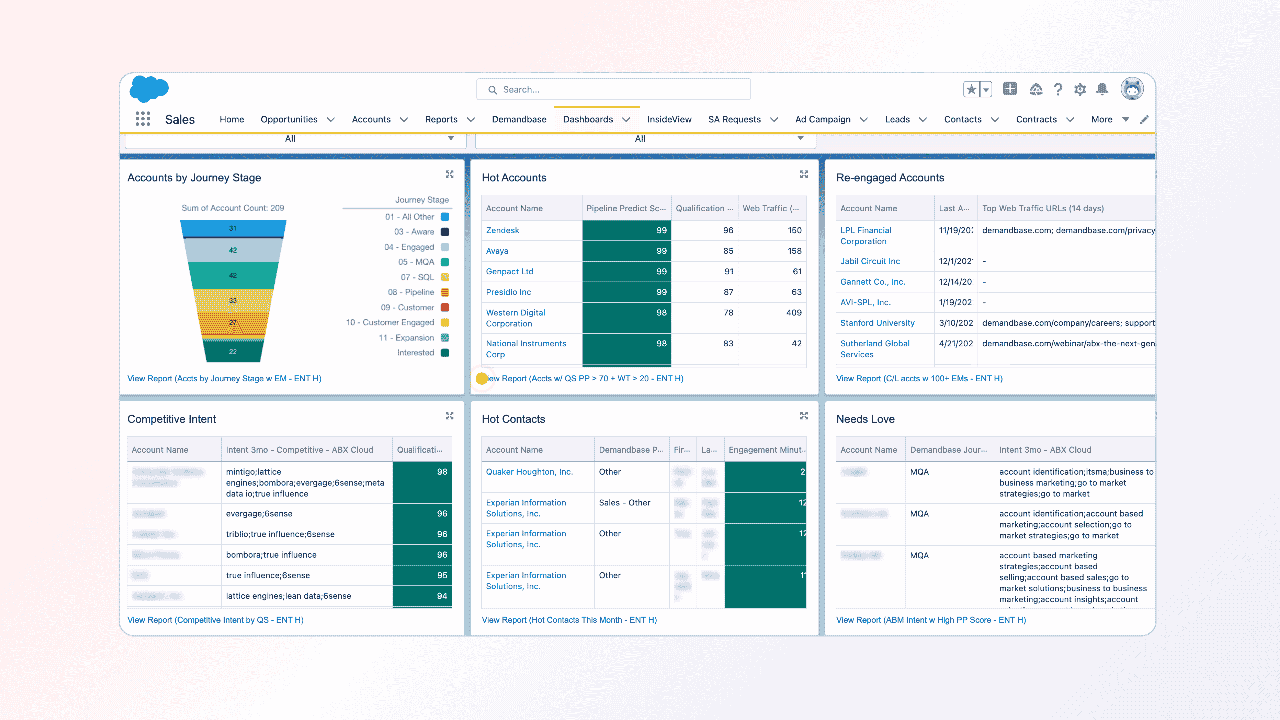Viewport: 1280px width, 720px height.
Task: Click the 05 - MQA legend color swatch
Action: (445, 262)
